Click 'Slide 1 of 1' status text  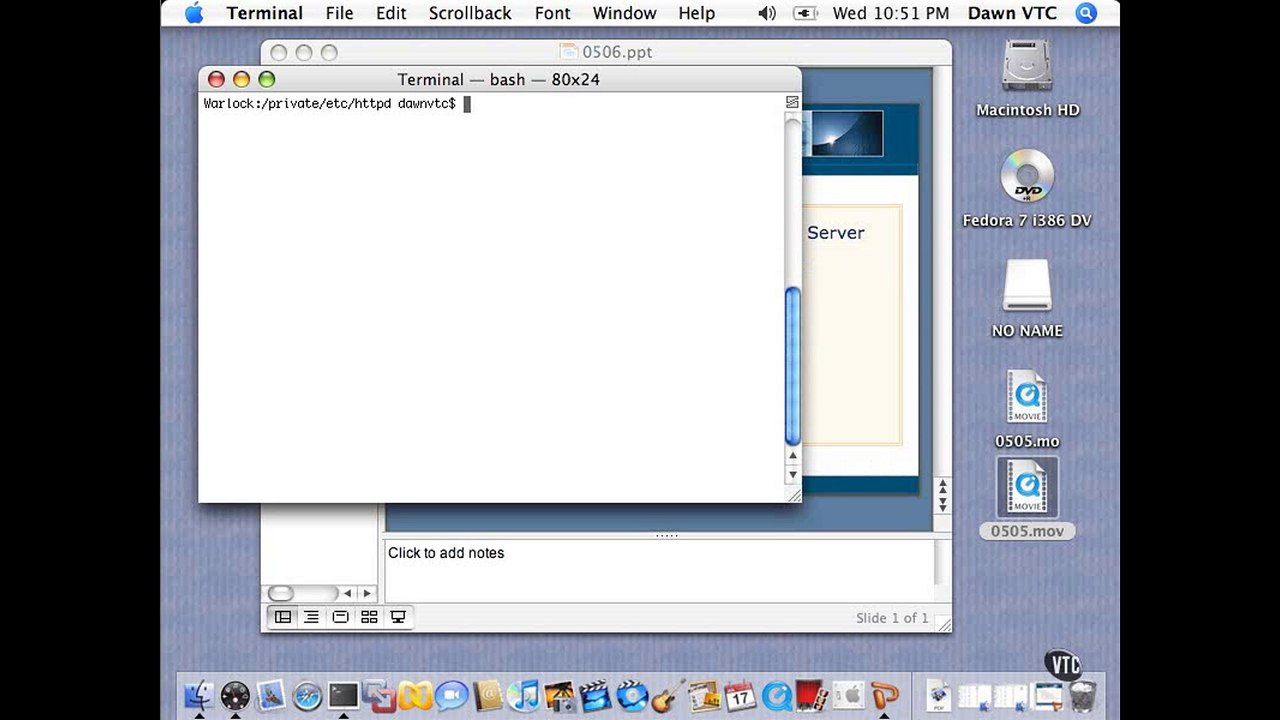click(x=892, y=618)
